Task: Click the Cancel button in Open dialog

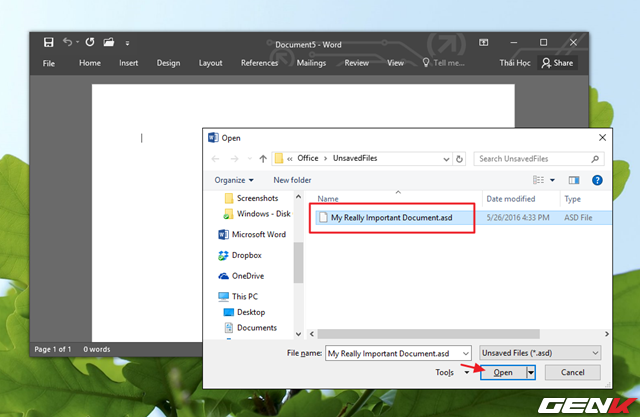Action: click(572, 372)
